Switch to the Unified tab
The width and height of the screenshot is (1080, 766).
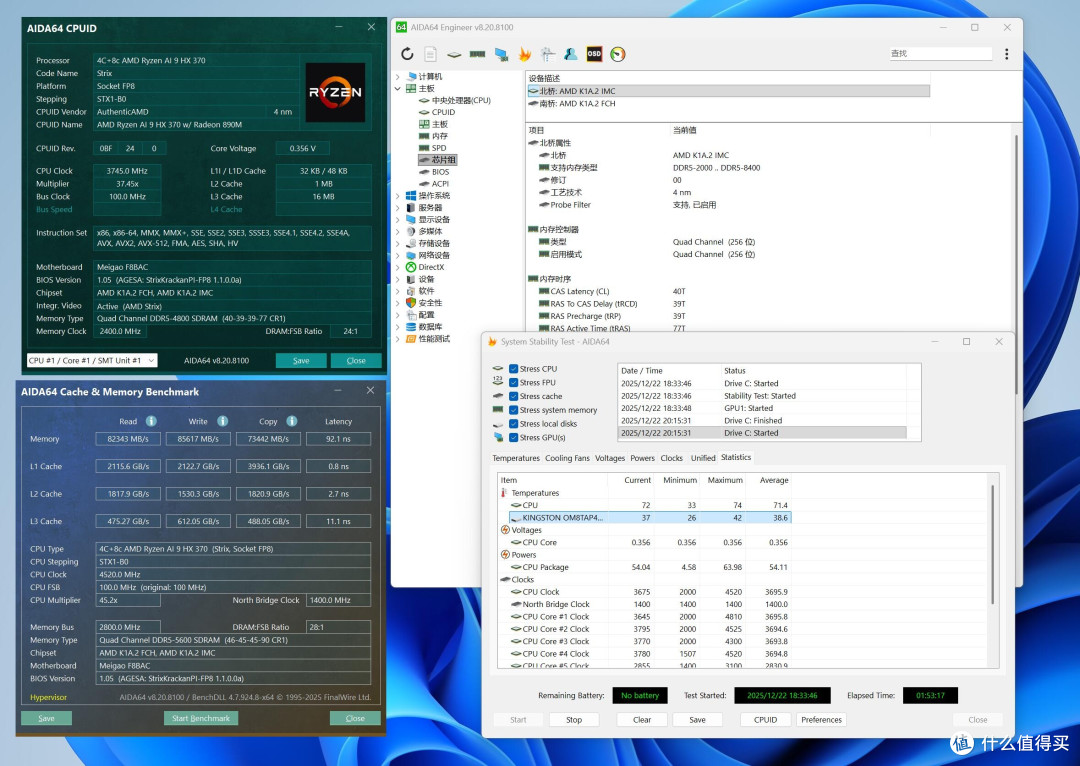(703, 458)
